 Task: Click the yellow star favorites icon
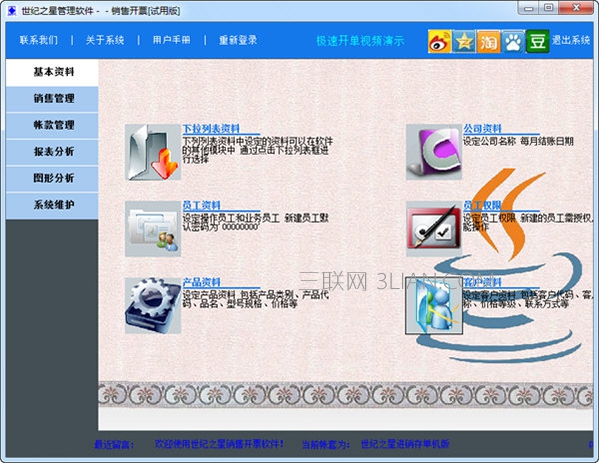(x=464, y=41)
